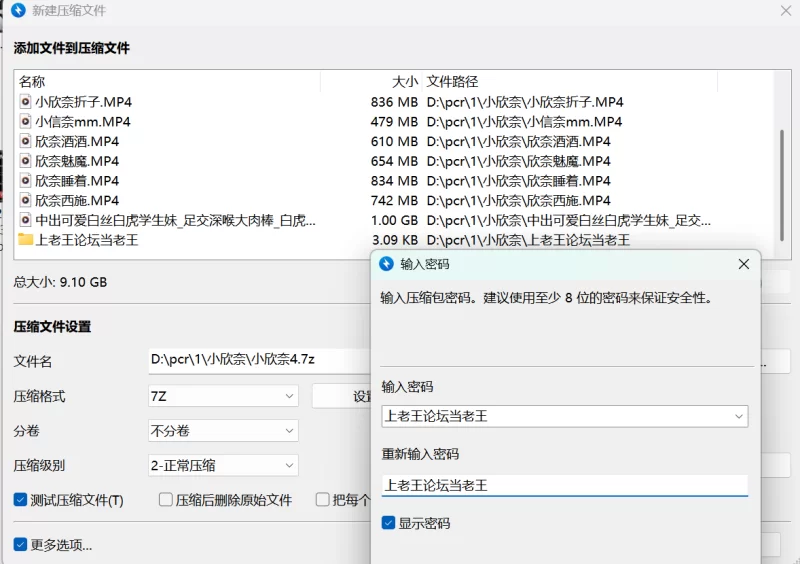This screenshot has width=800, height=564.
Task: Disable the 测试压缩文件(T) checkbox
Action: point(21,500)
